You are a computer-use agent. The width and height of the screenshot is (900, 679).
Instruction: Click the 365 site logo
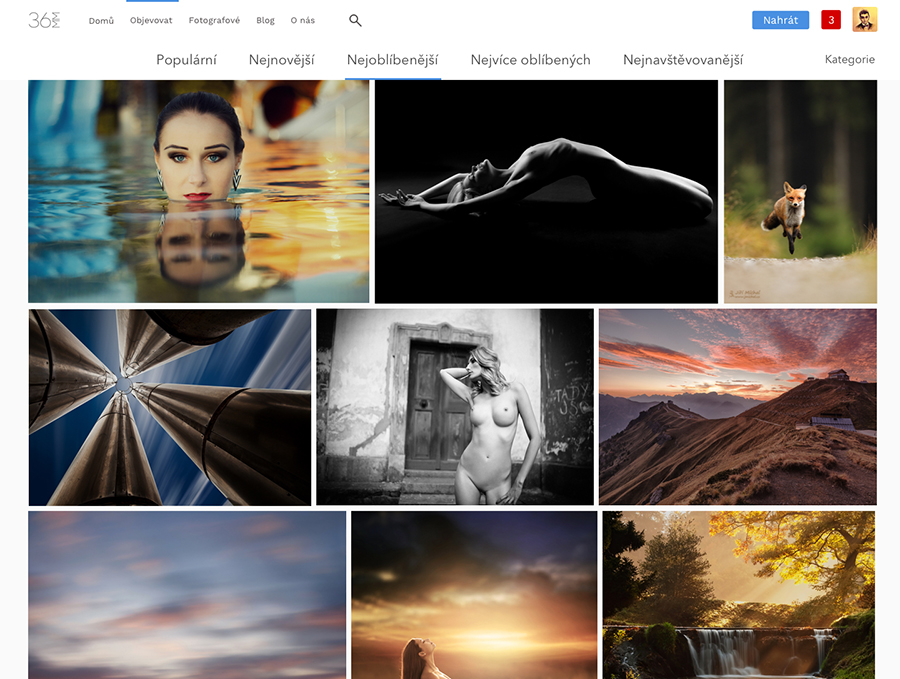tap(44, 20)
